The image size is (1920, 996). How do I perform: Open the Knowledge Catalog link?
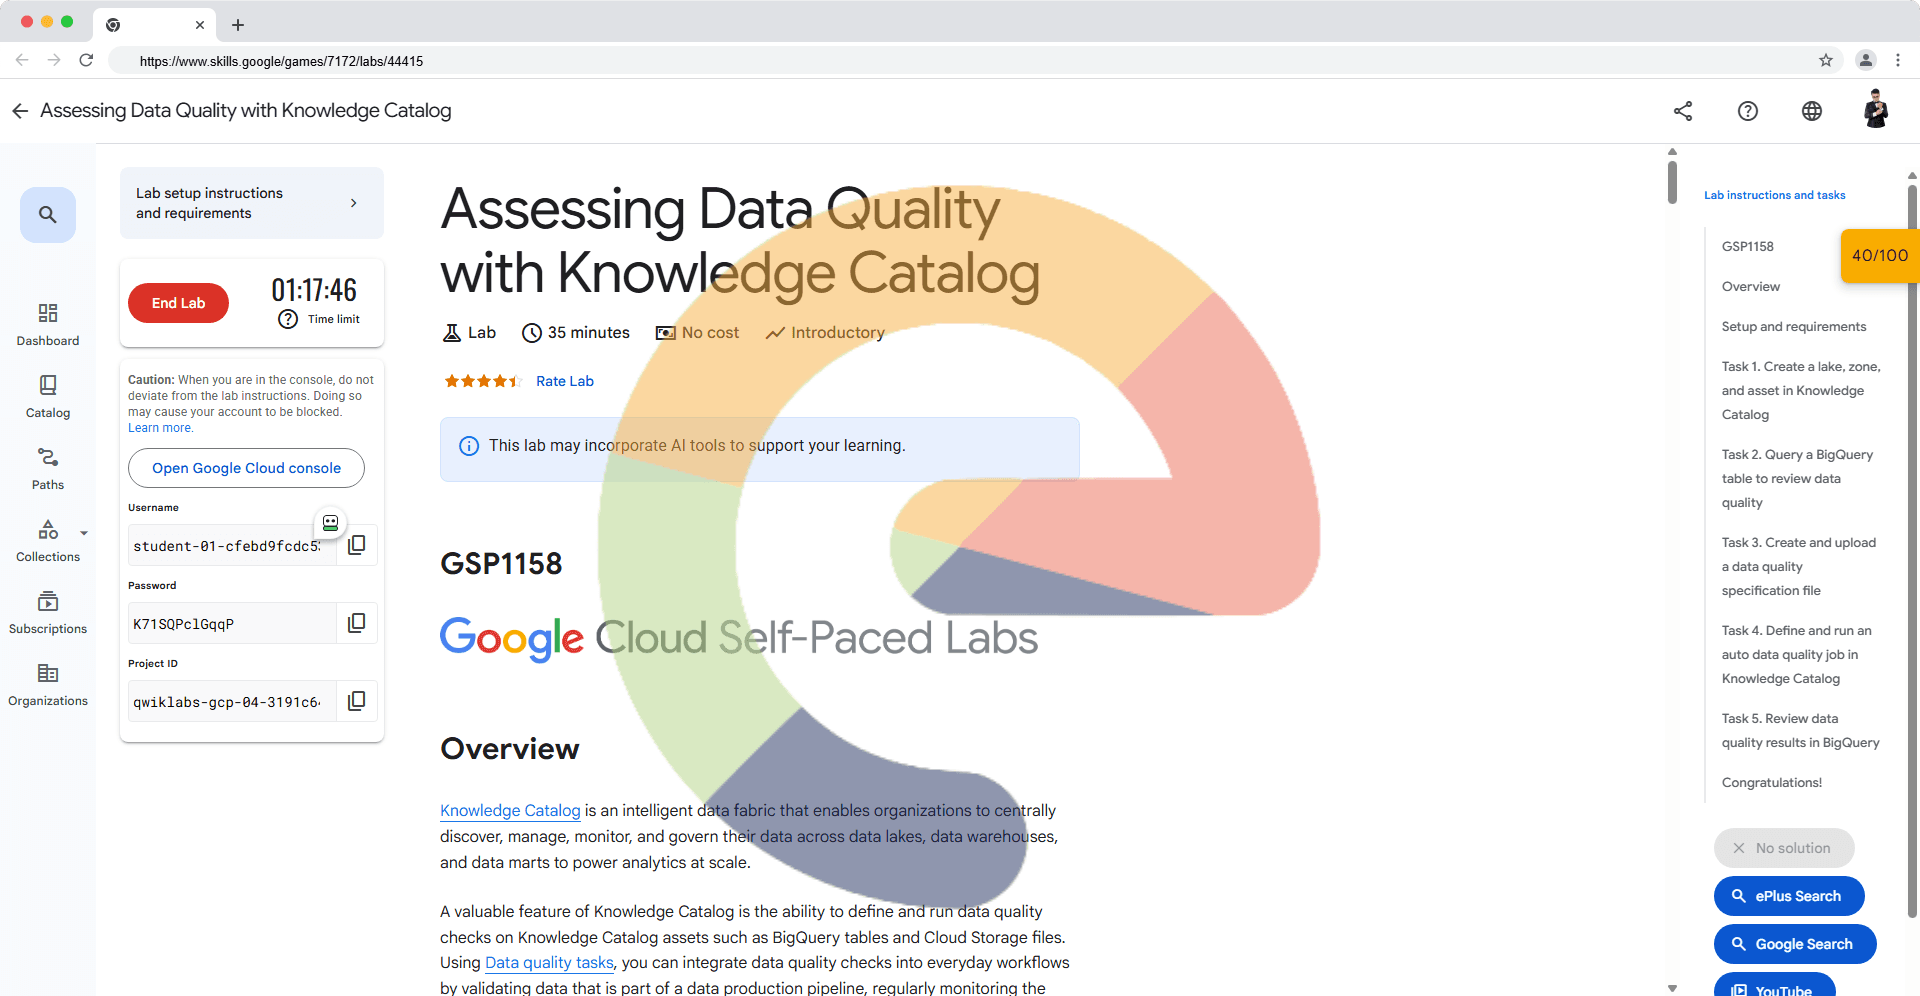pos(510,811)
